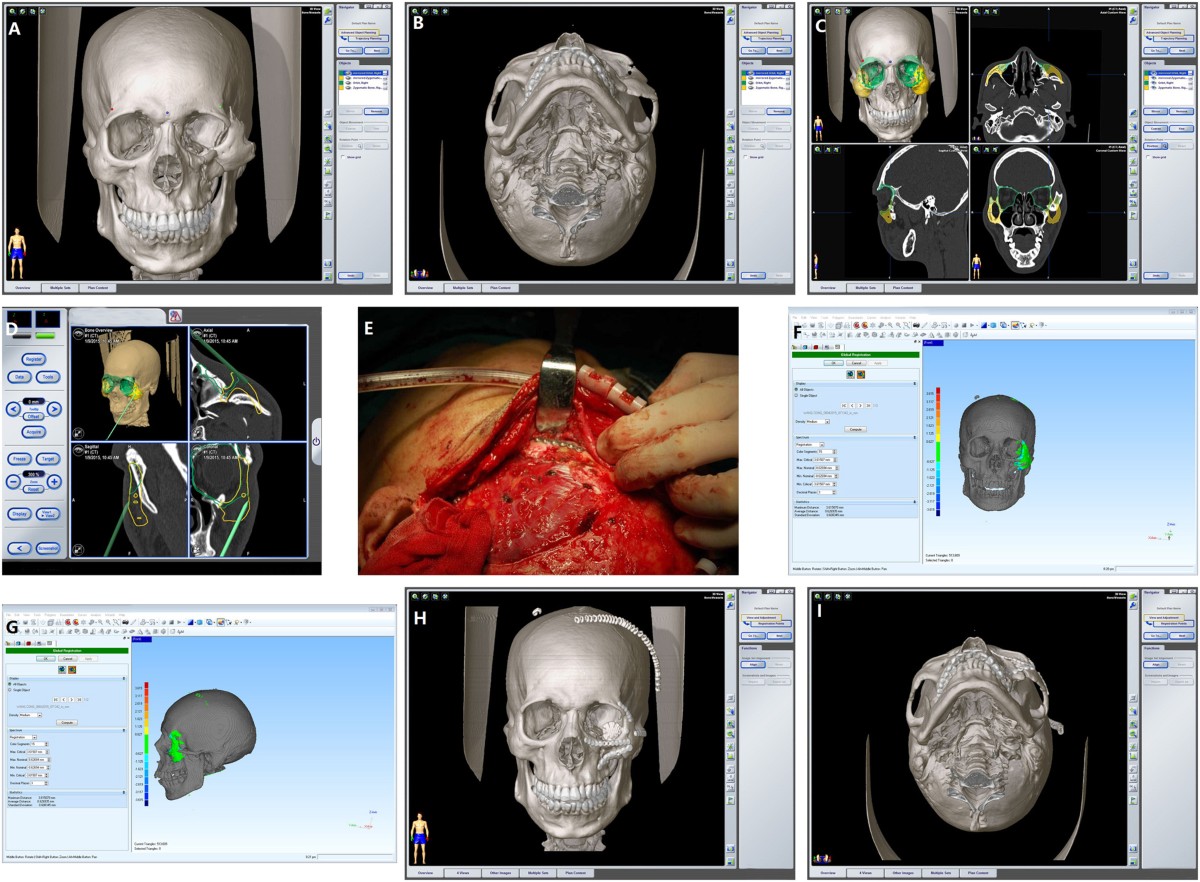Click the blue globe icon below OK in panel F
This screenshot has height=882, width=1200.
click(850, 374)
